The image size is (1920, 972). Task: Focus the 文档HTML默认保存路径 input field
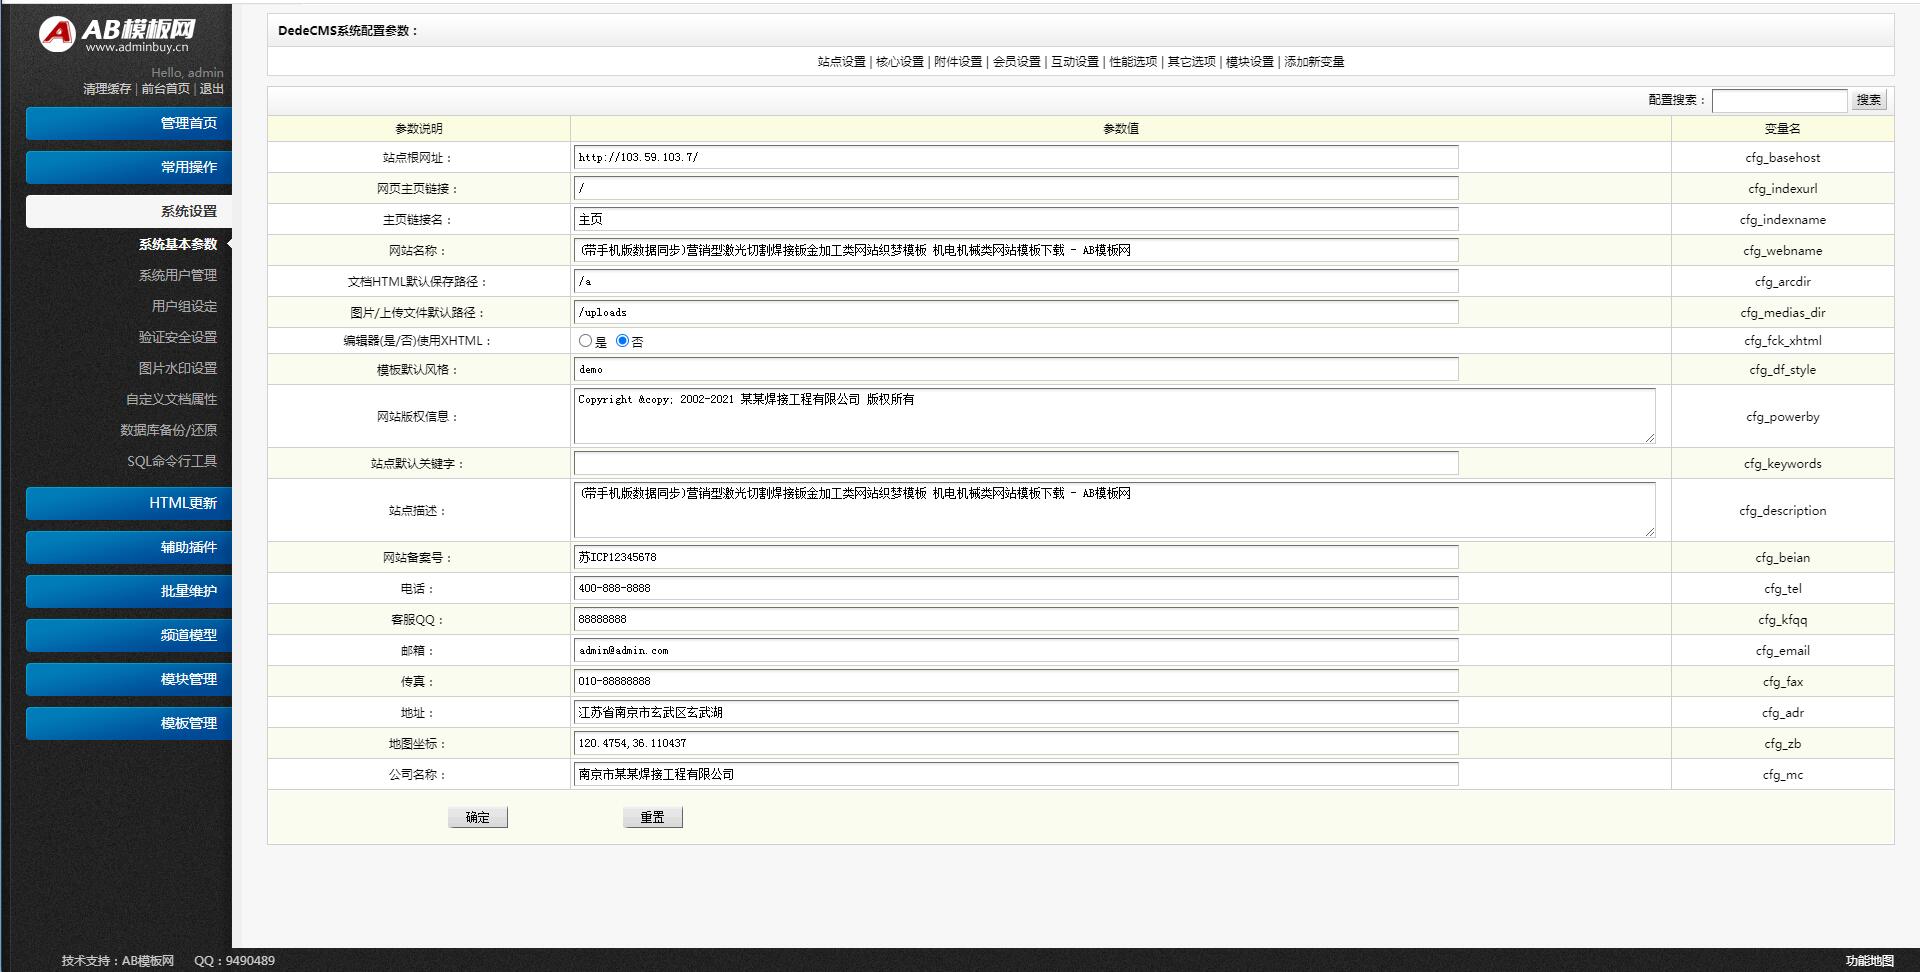[x=1016, y=281]
